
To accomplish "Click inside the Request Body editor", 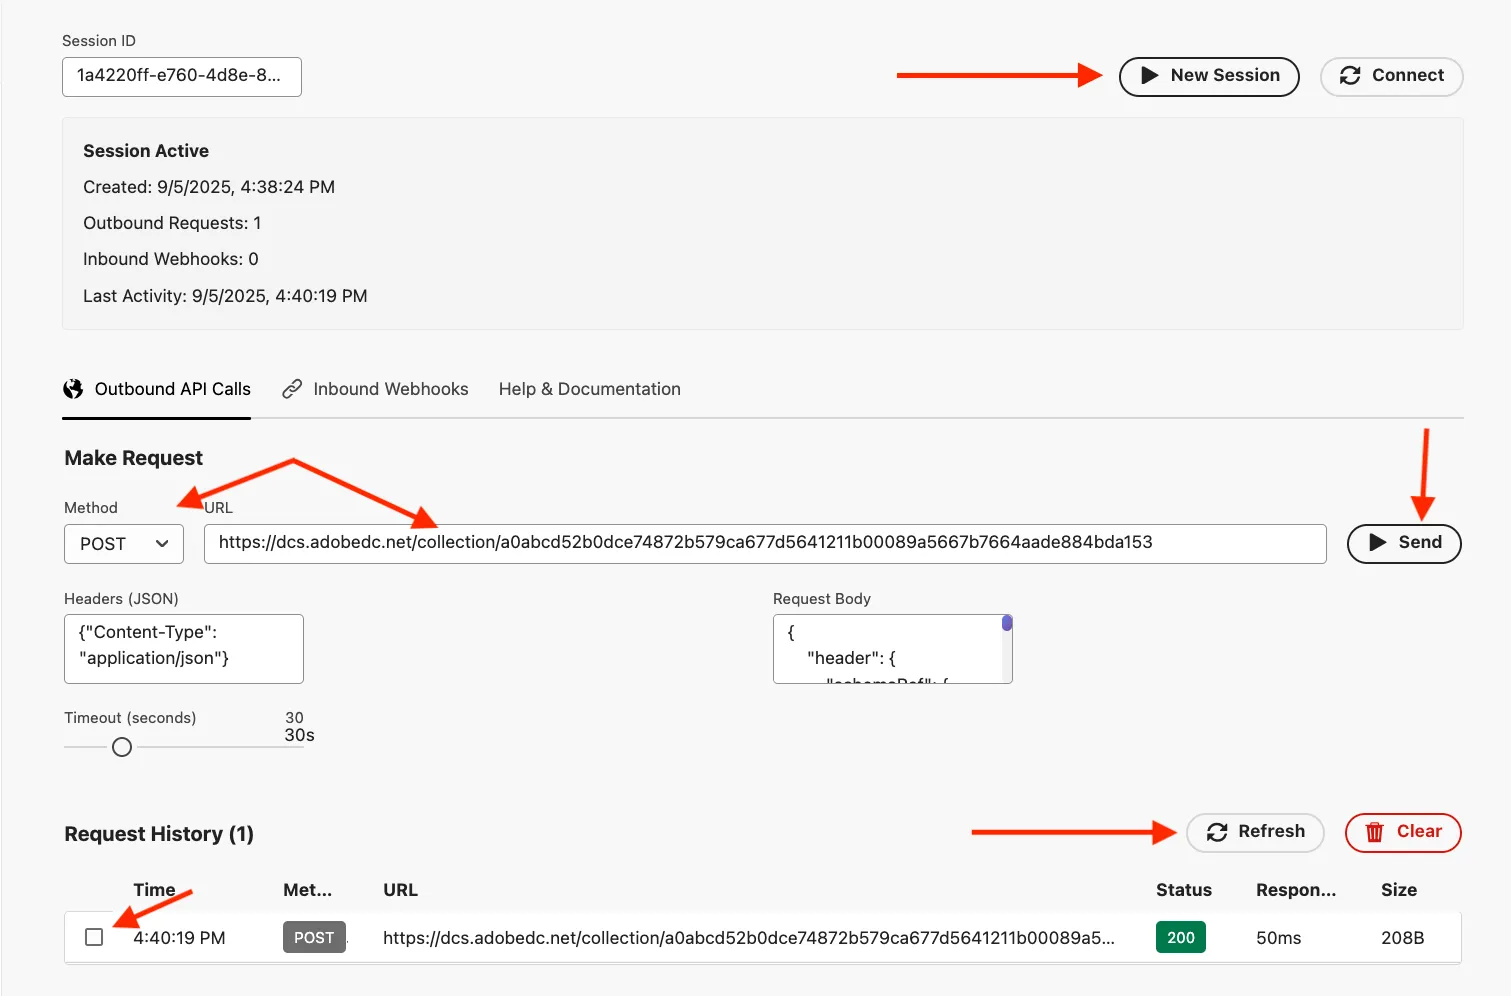I will pyautogui.click(x=893, y=649).
